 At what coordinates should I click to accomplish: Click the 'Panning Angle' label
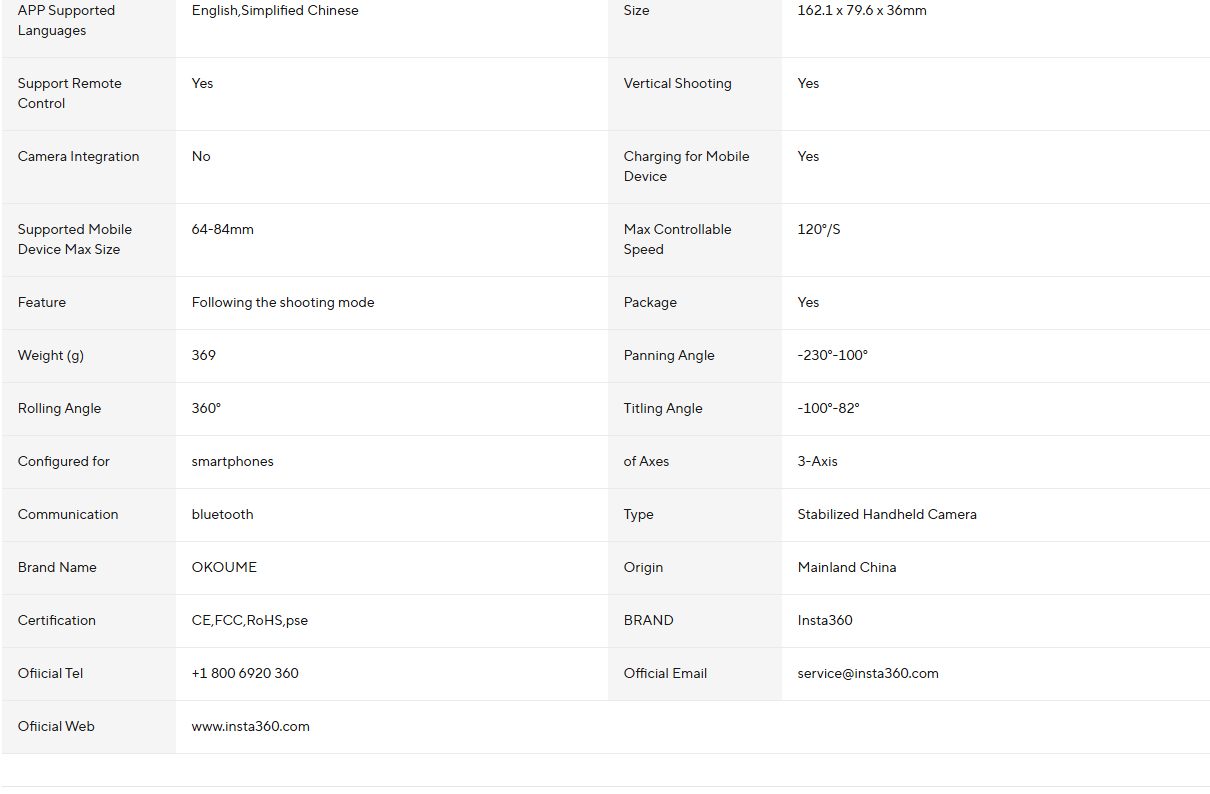(668, 356)
